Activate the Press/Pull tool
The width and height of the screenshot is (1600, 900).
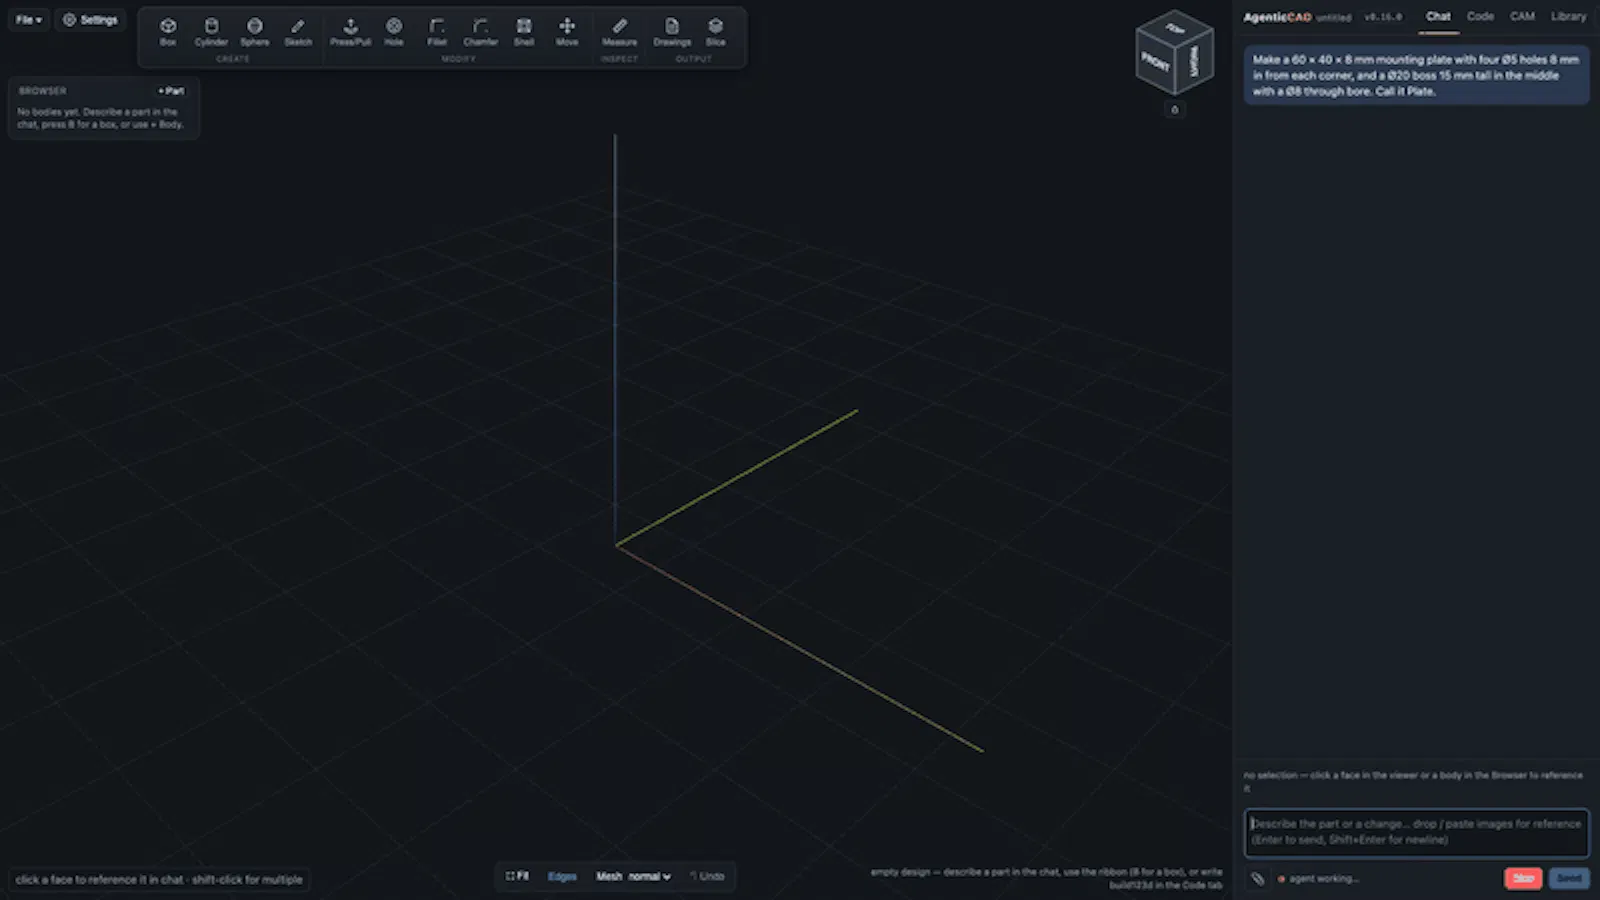[x=350, y=32]
